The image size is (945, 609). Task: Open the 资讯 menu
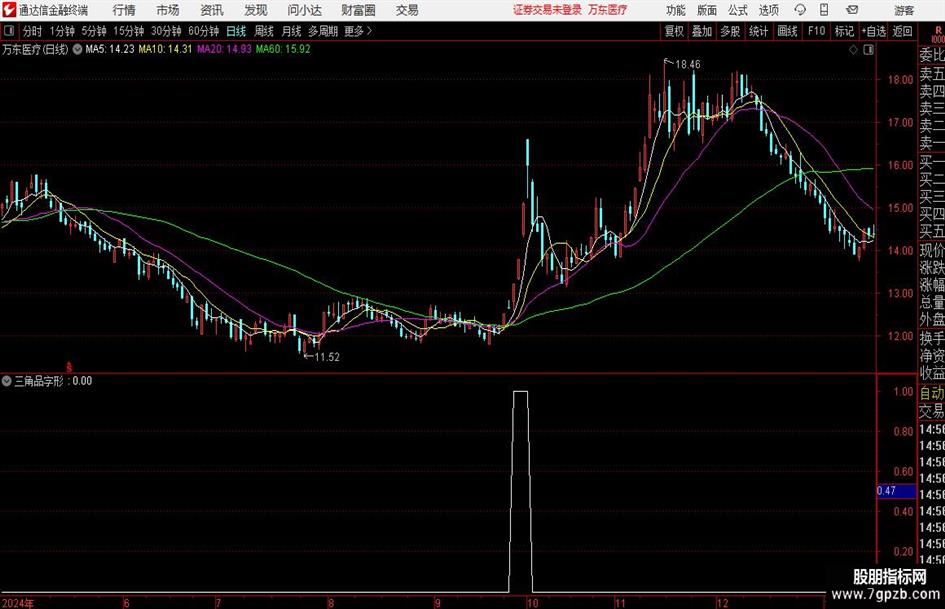(212, 10)
